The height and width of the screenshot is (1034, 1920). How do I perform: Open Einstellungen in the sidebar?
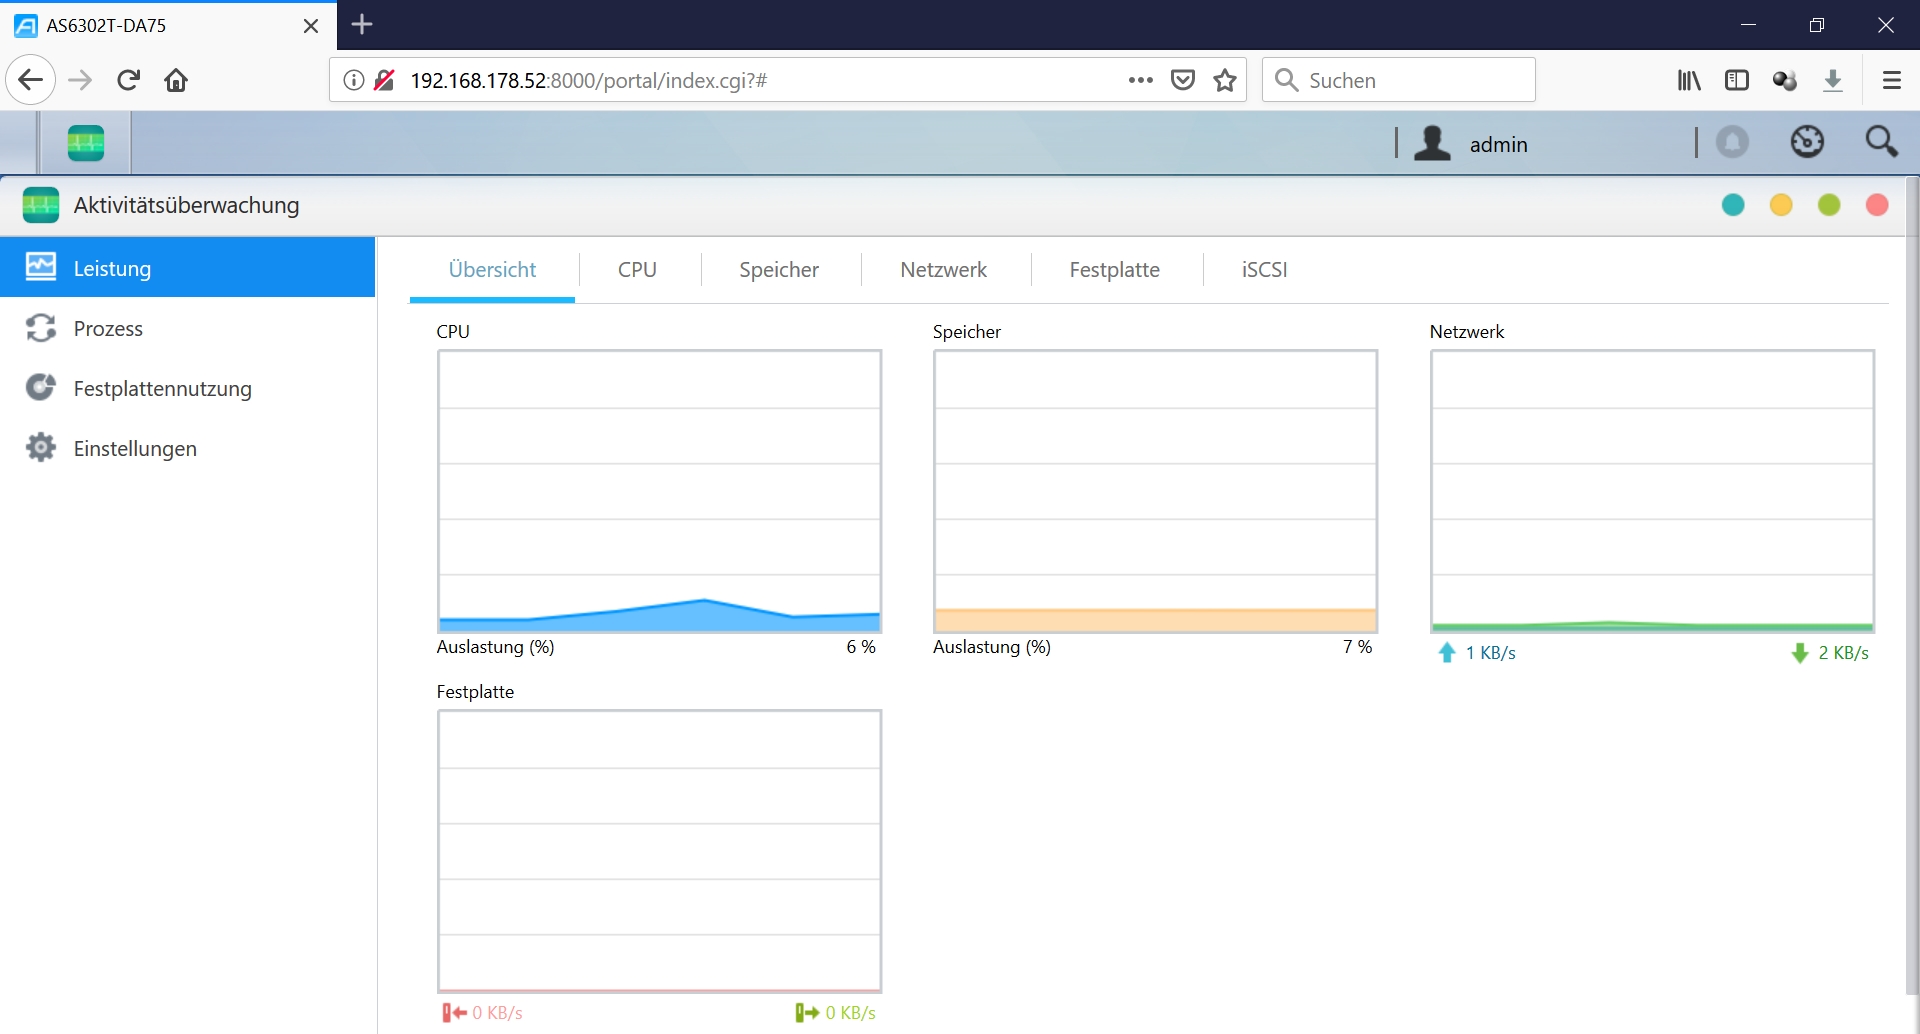[135, 449]
